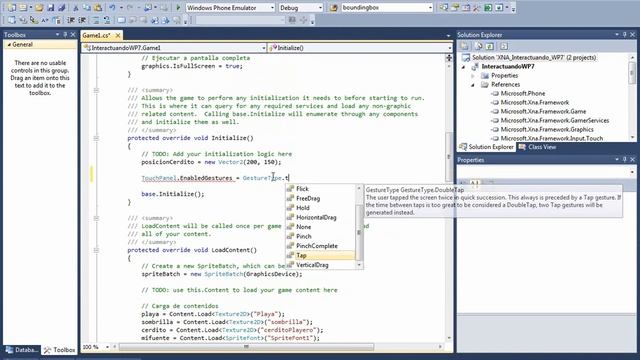Close the Game1.cs* tab
The image size is (640, 360).
(118, 36)
